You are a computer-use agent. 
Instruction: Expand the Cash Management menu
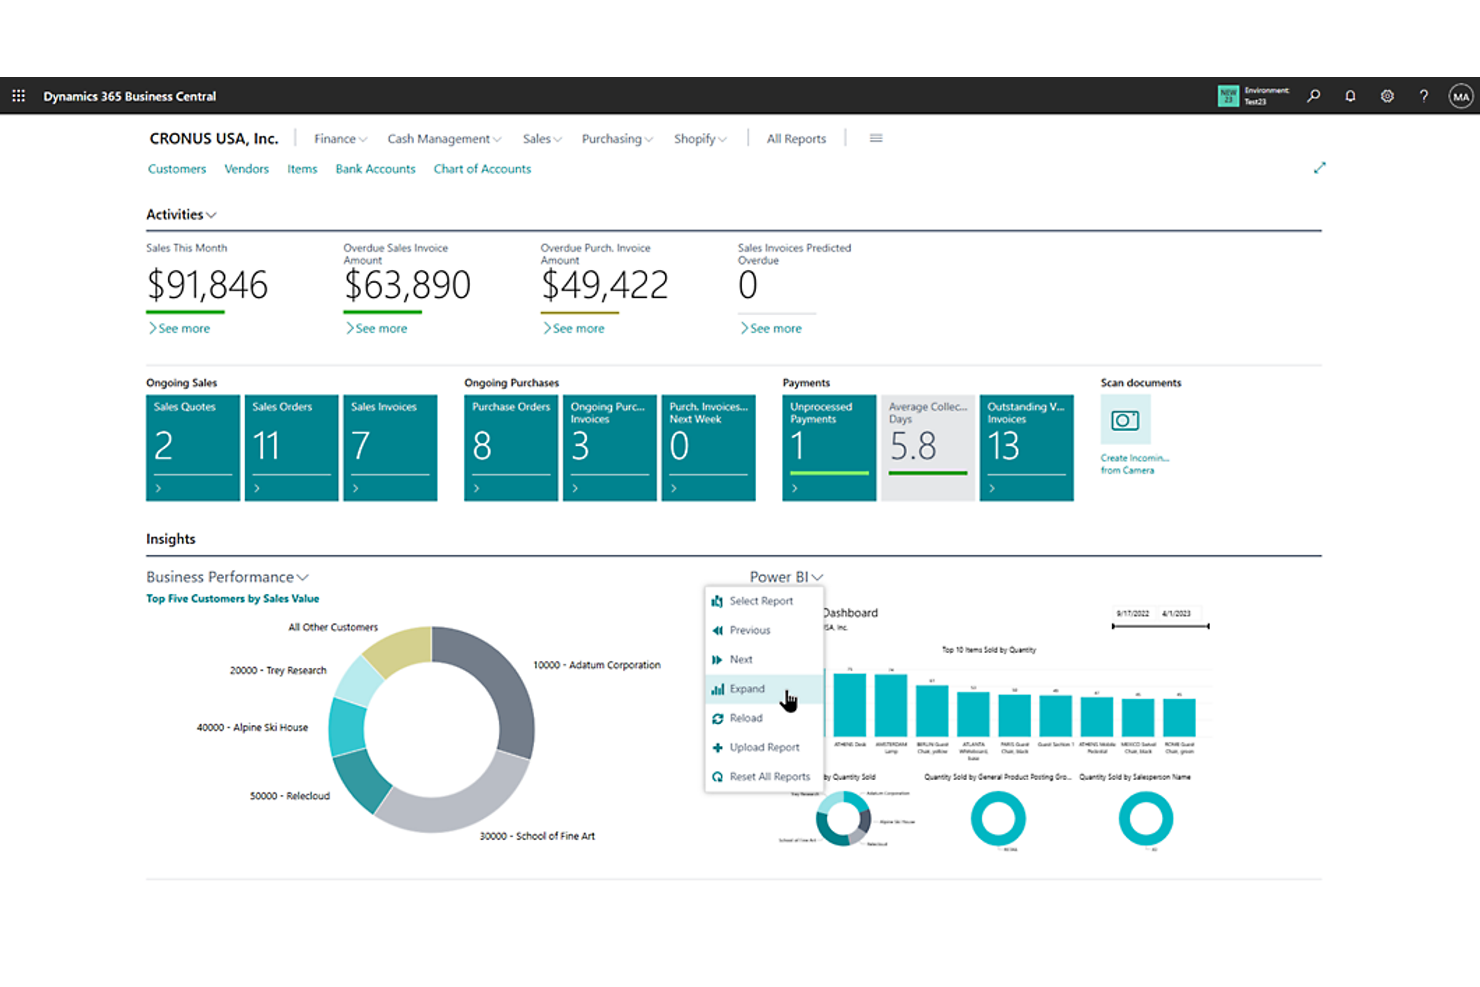click(x=443, y=138)
